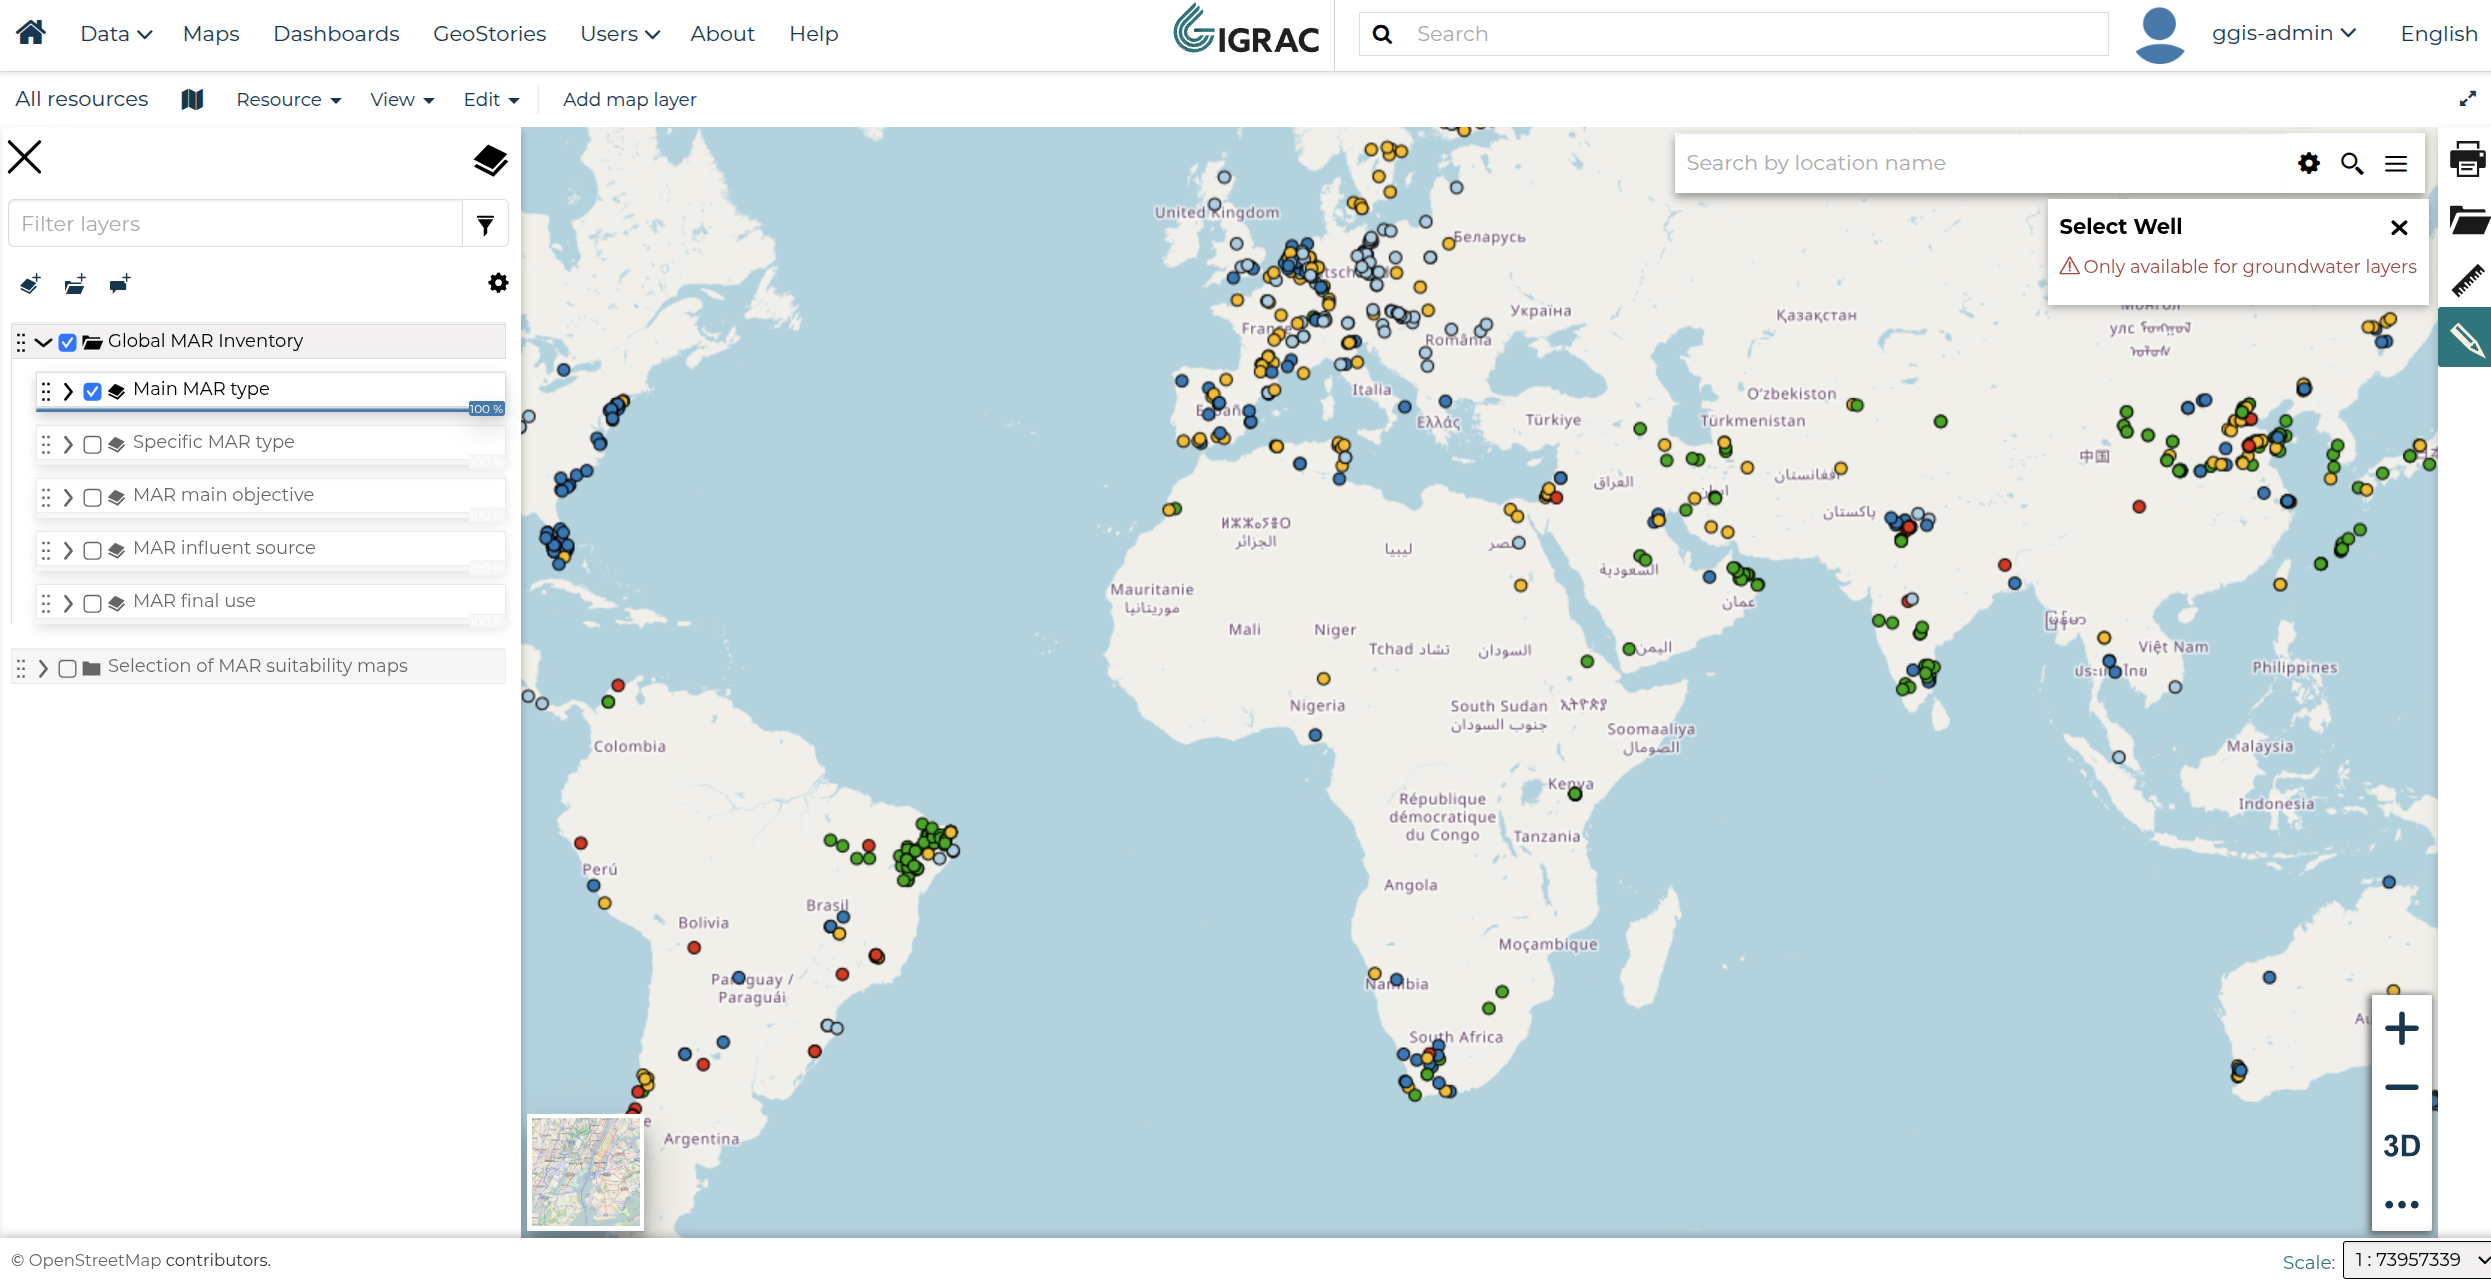
Task: Enable the Specific MAR type layer
Action: [x=92, y=444]
